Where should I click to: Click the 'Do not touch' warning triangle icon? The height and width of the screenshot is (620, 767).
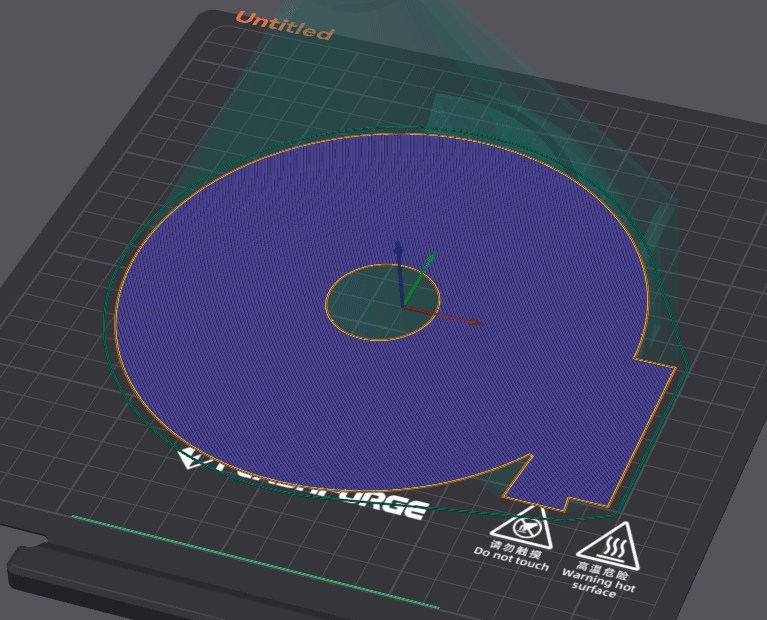click(x=521, y=526)
